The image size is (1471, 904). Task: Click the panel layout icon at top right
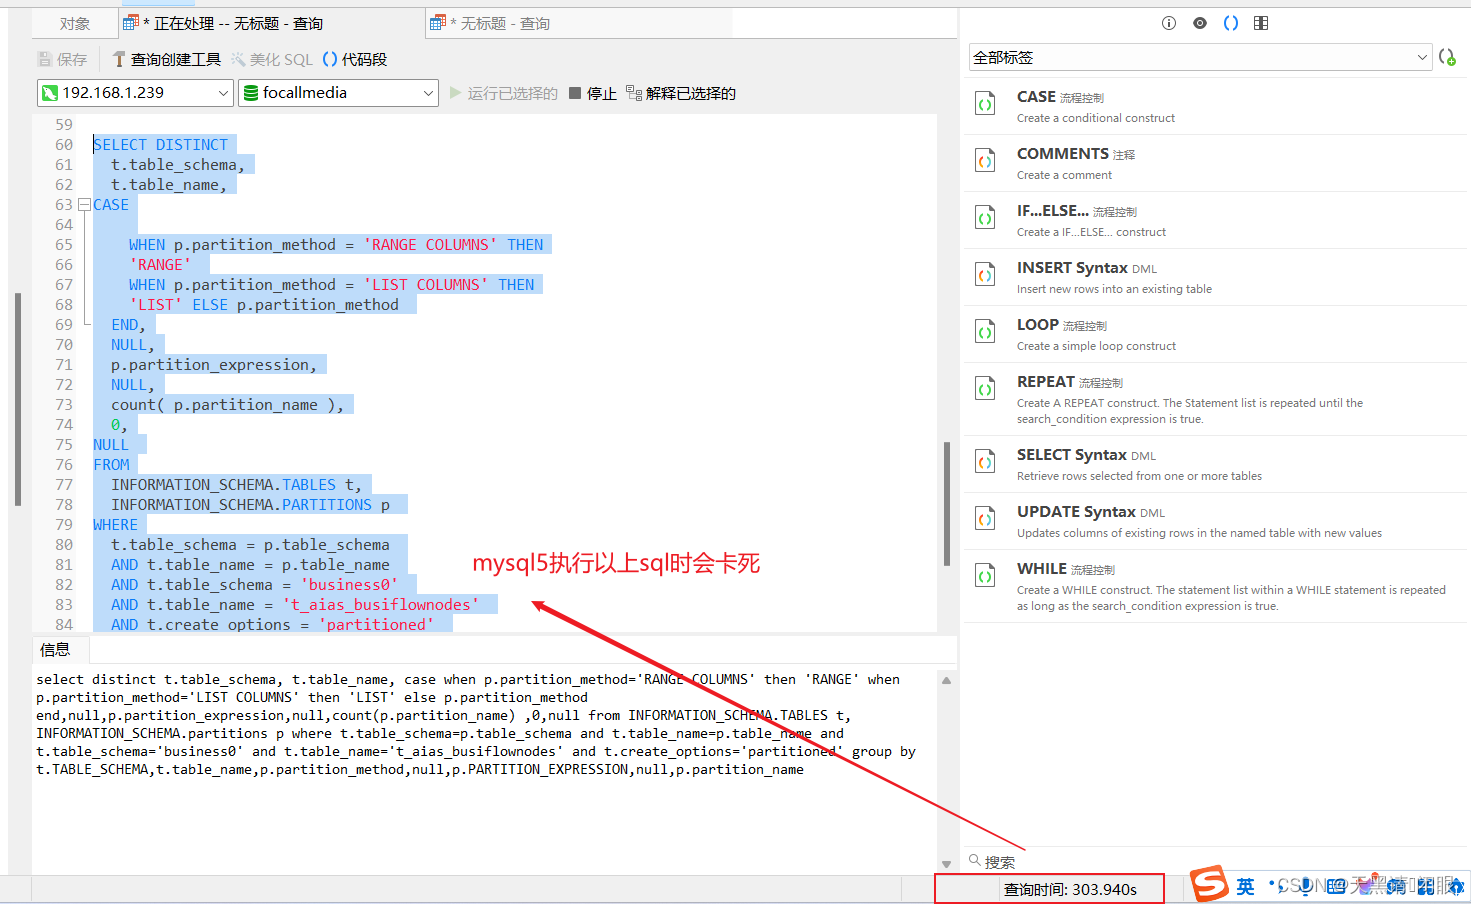(1261, 23)
